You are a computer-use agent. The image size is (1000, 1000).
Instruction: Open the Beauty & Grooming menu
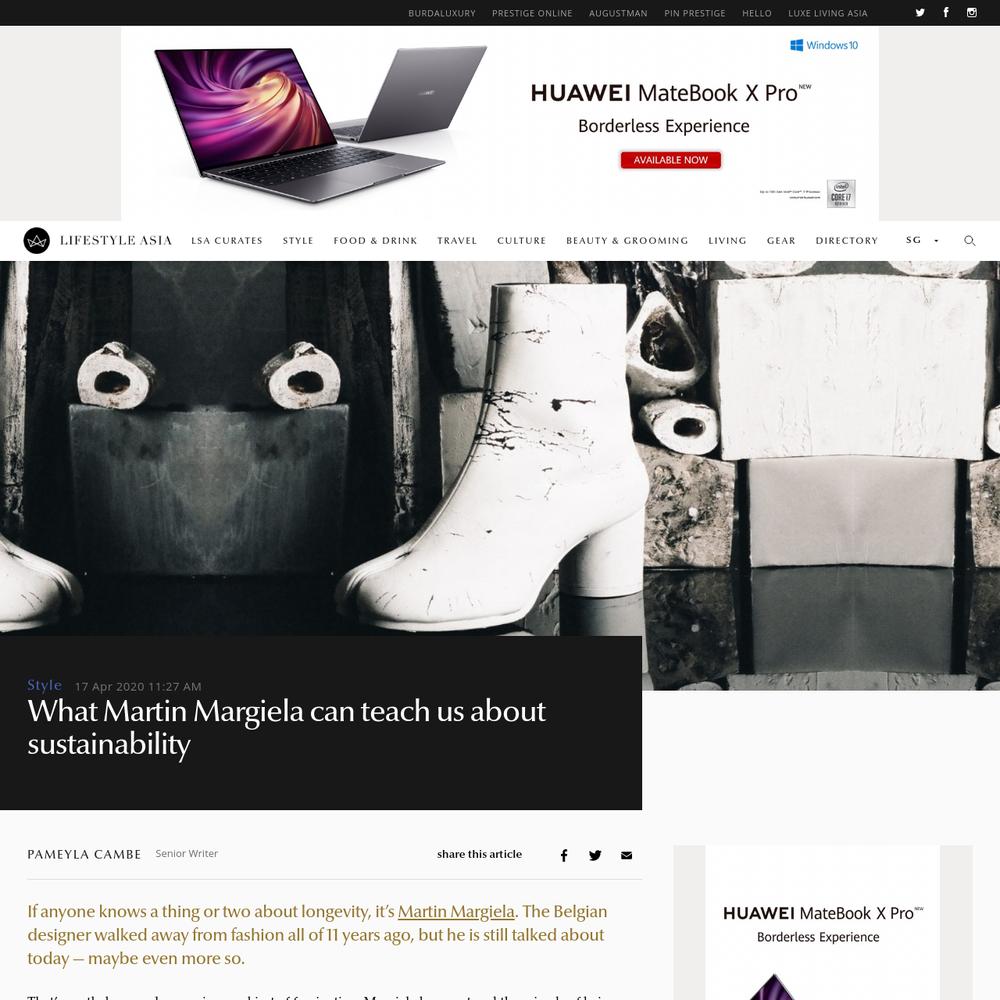tap(627, 240)
